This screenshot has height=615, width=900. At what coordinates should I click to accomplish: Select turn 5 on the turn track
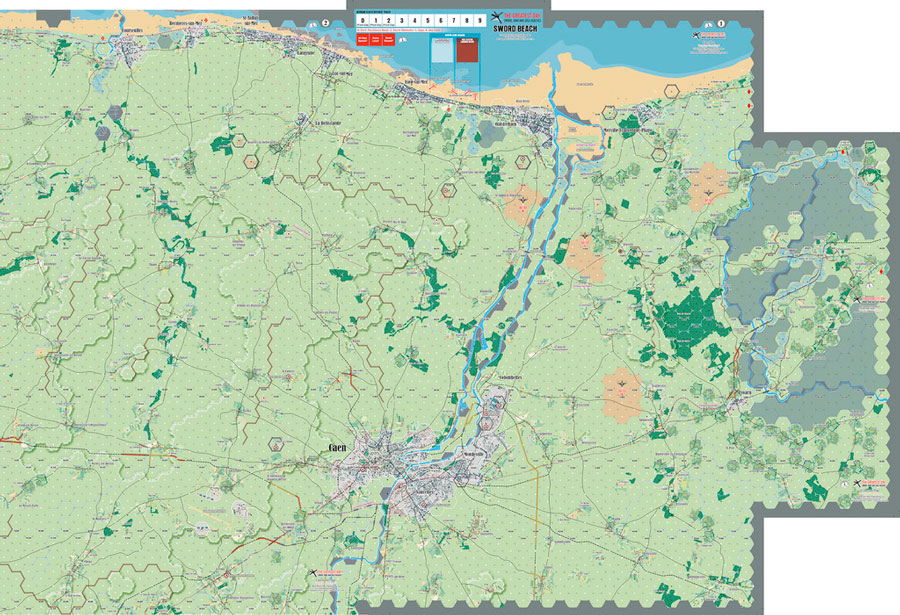click(x=427, y=20)
